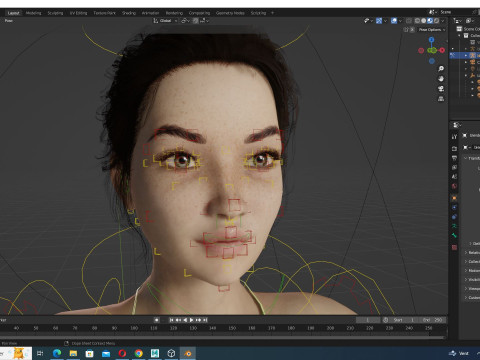Open the Pose Options dropdown
This screenshot has width=480, height=360.
click(432, 30)
